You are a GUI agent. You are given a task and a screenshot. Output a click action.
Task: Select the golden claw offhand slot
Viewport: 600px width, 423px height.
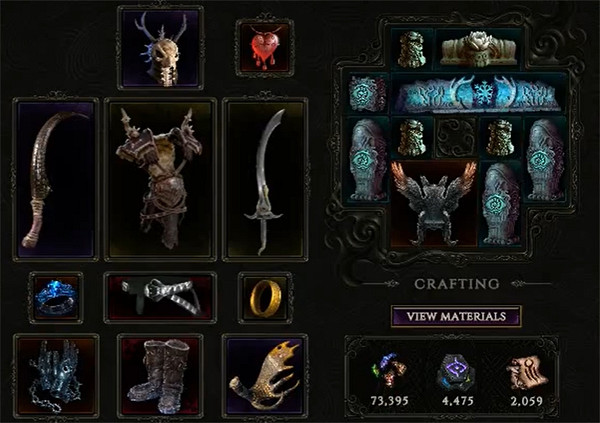point(265,376)
